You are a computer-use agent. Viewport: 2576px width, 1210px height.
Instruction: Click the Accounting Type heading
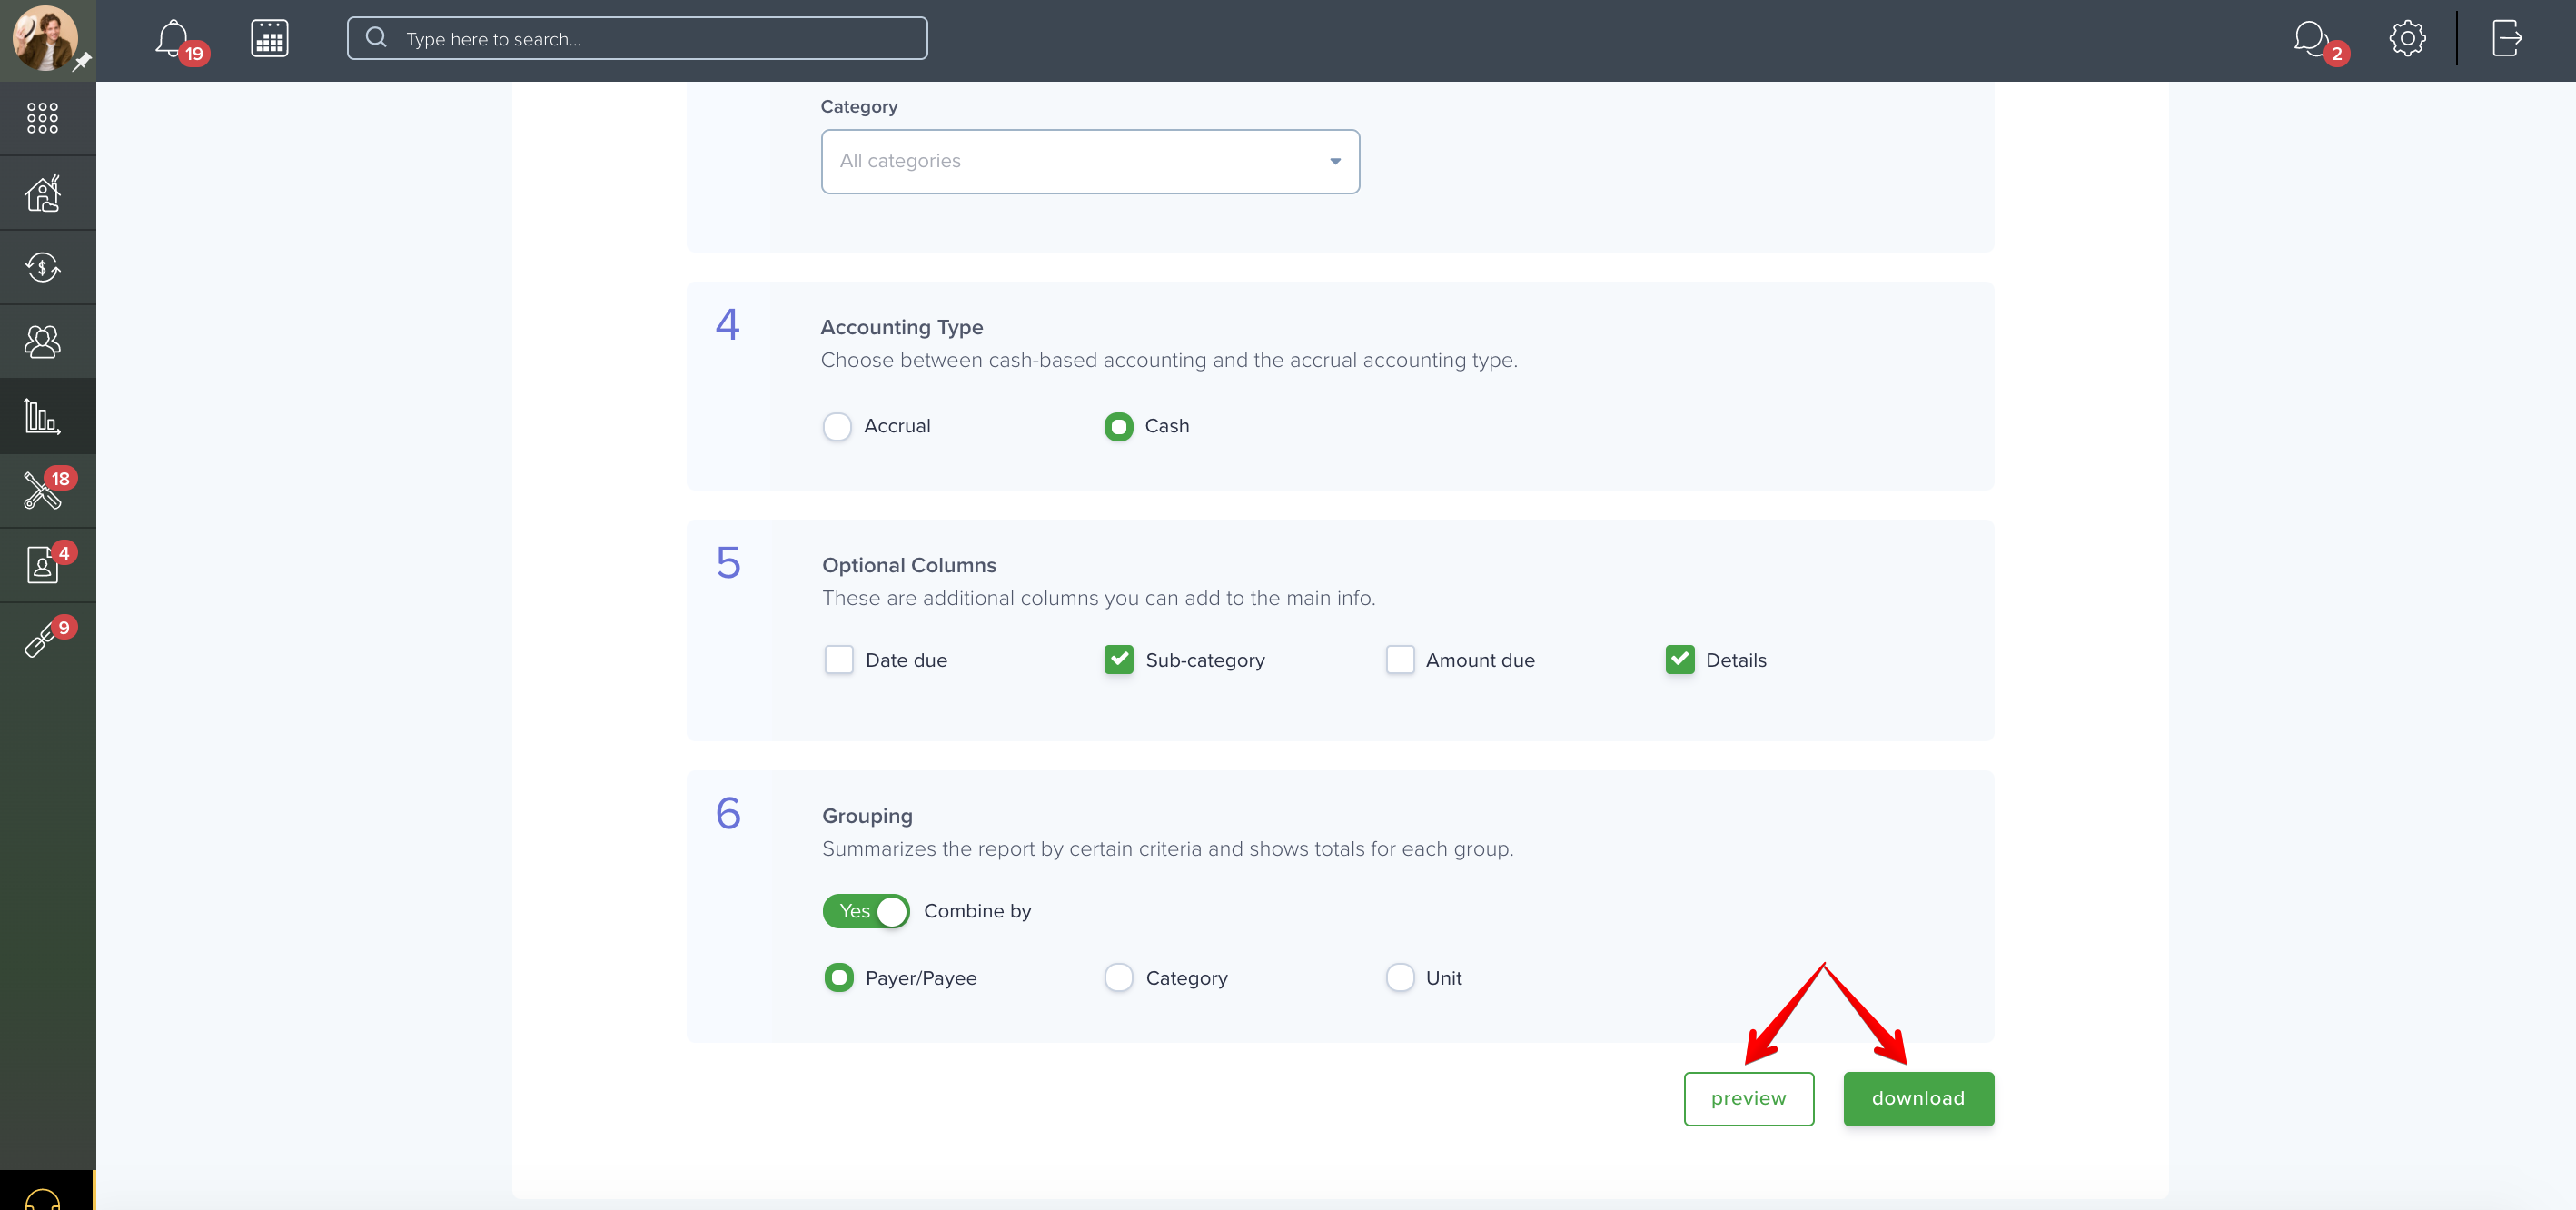click(901, 327)
